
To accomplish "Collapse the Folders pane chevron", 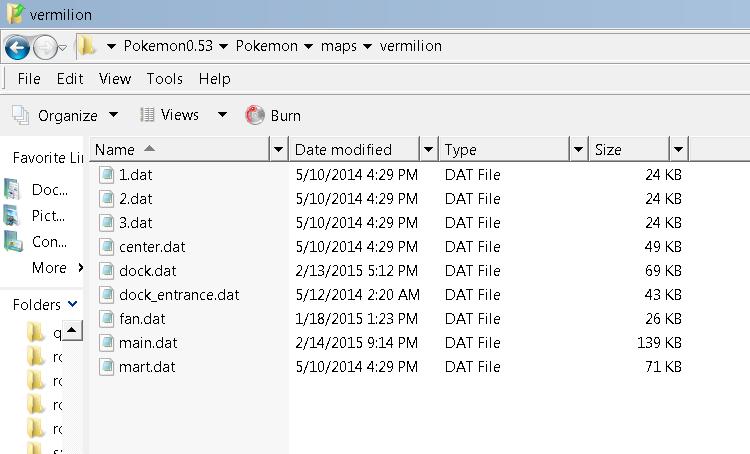I will (x=73, y=305).
